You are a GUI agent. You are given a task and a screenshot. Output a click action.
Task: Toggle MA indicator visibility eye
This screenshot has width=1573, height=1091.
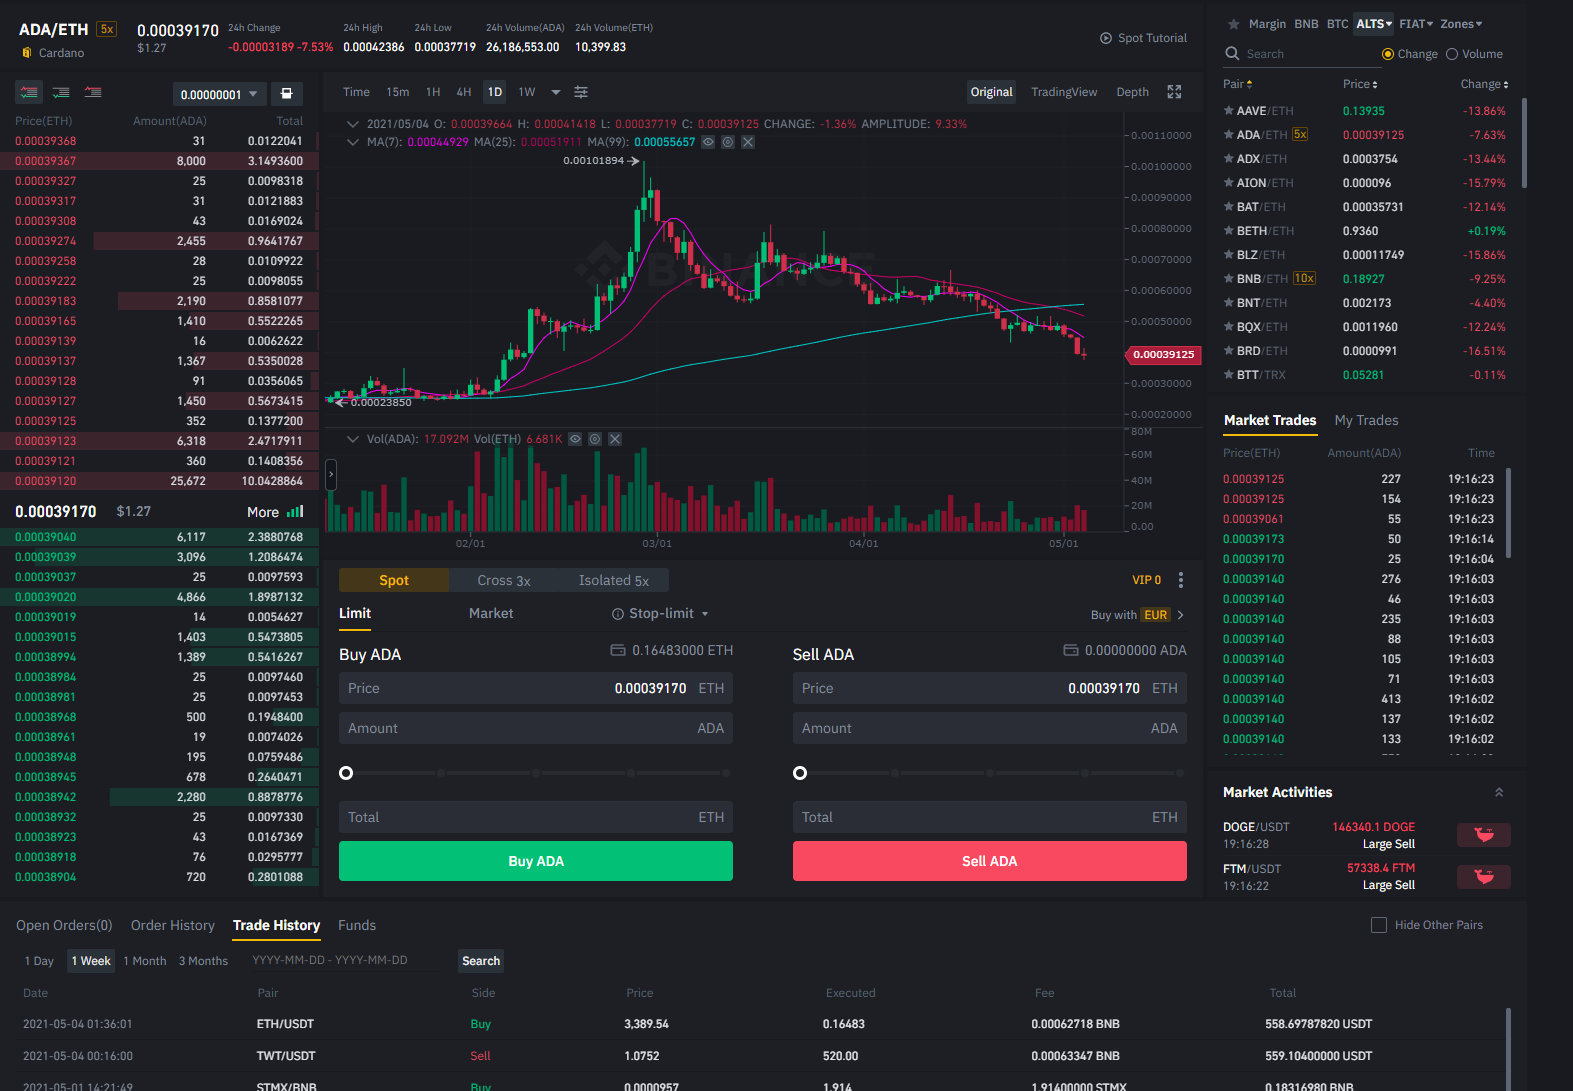click(708, 142)
